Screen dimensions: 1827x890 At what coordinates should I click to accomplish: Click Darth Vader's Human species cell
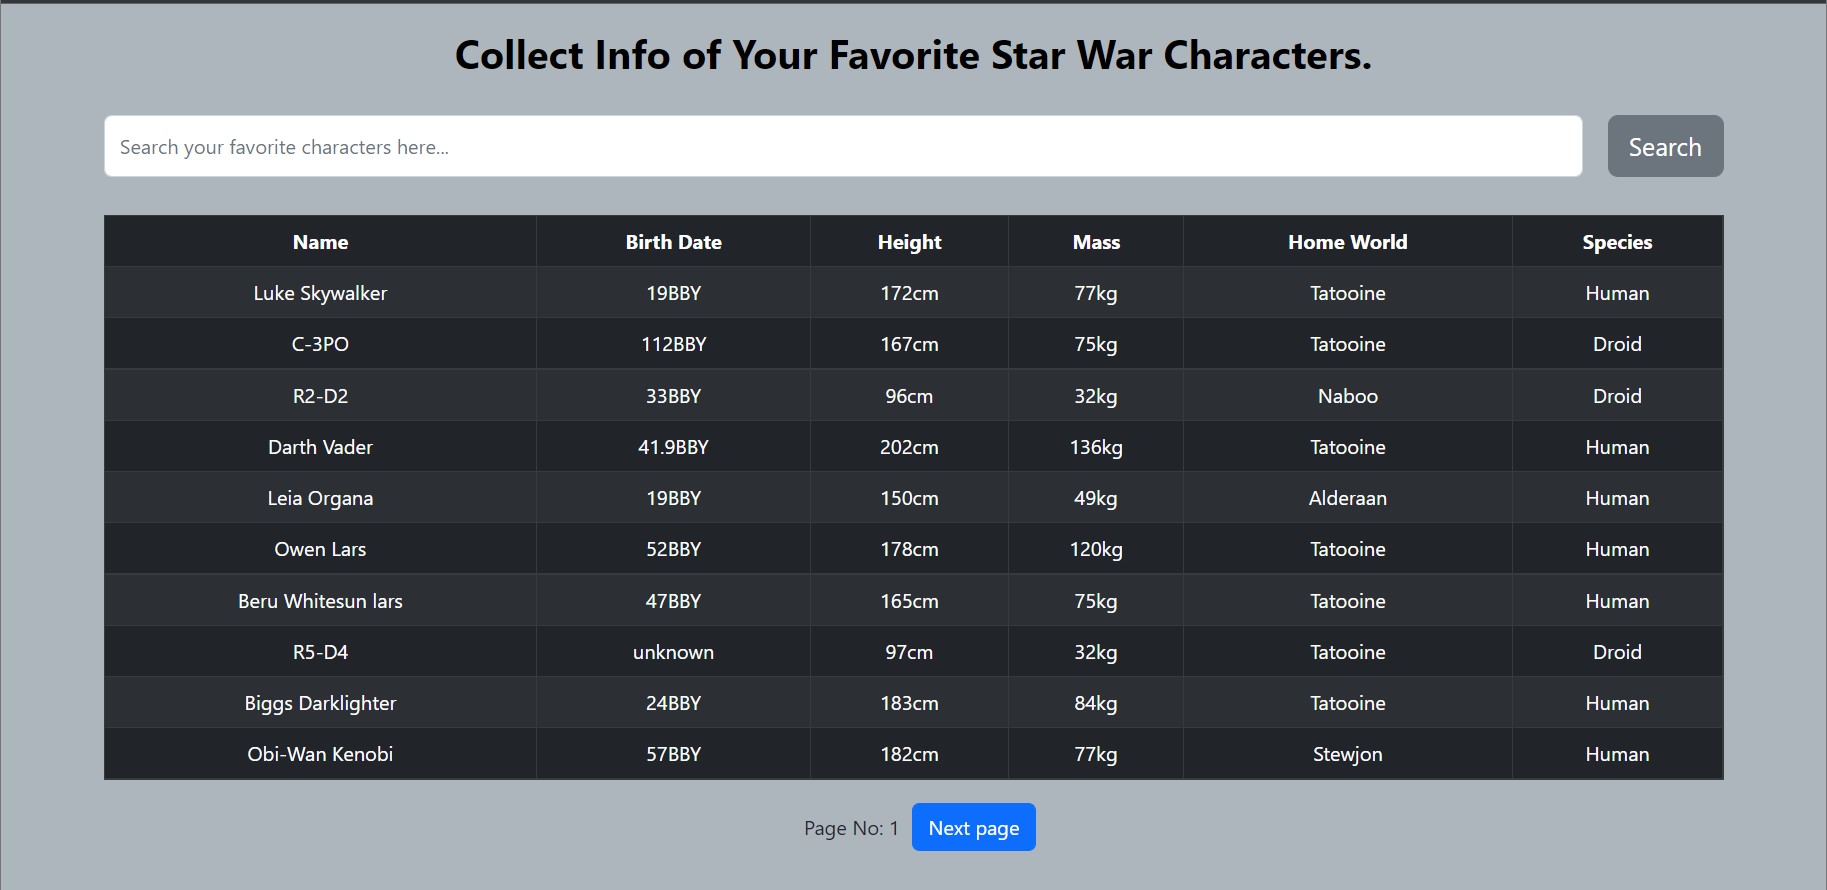click(x=1617, y=447)
